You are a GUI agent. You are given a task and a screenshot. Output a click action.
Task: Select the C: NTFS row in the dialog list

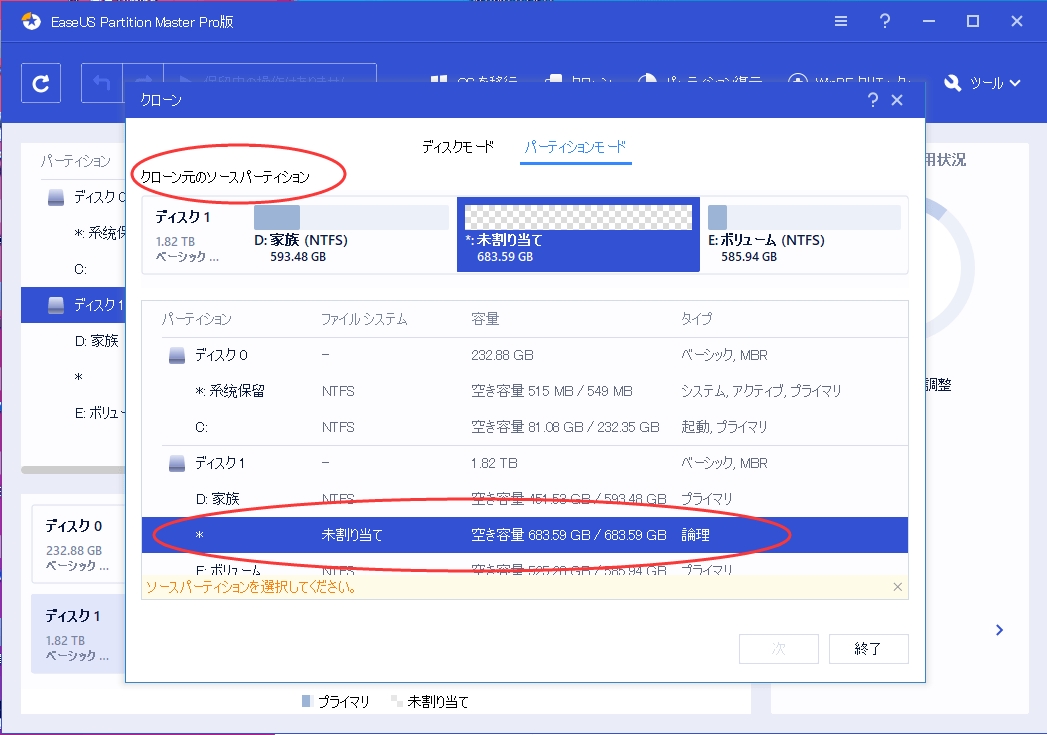pos(525,427)
